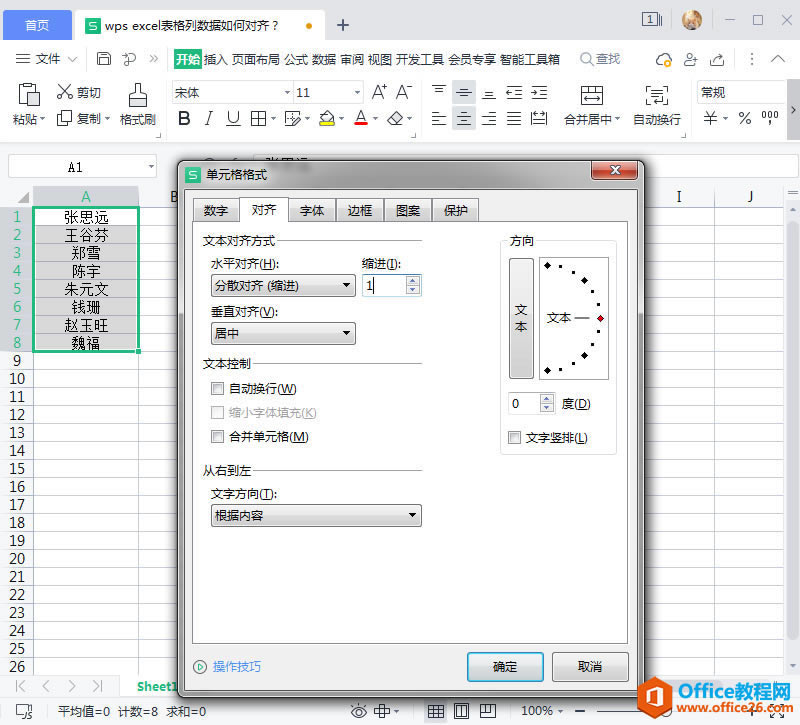Click the 确定 button
The width and height of the screenshot is (800, 725).
click(505, 666)
